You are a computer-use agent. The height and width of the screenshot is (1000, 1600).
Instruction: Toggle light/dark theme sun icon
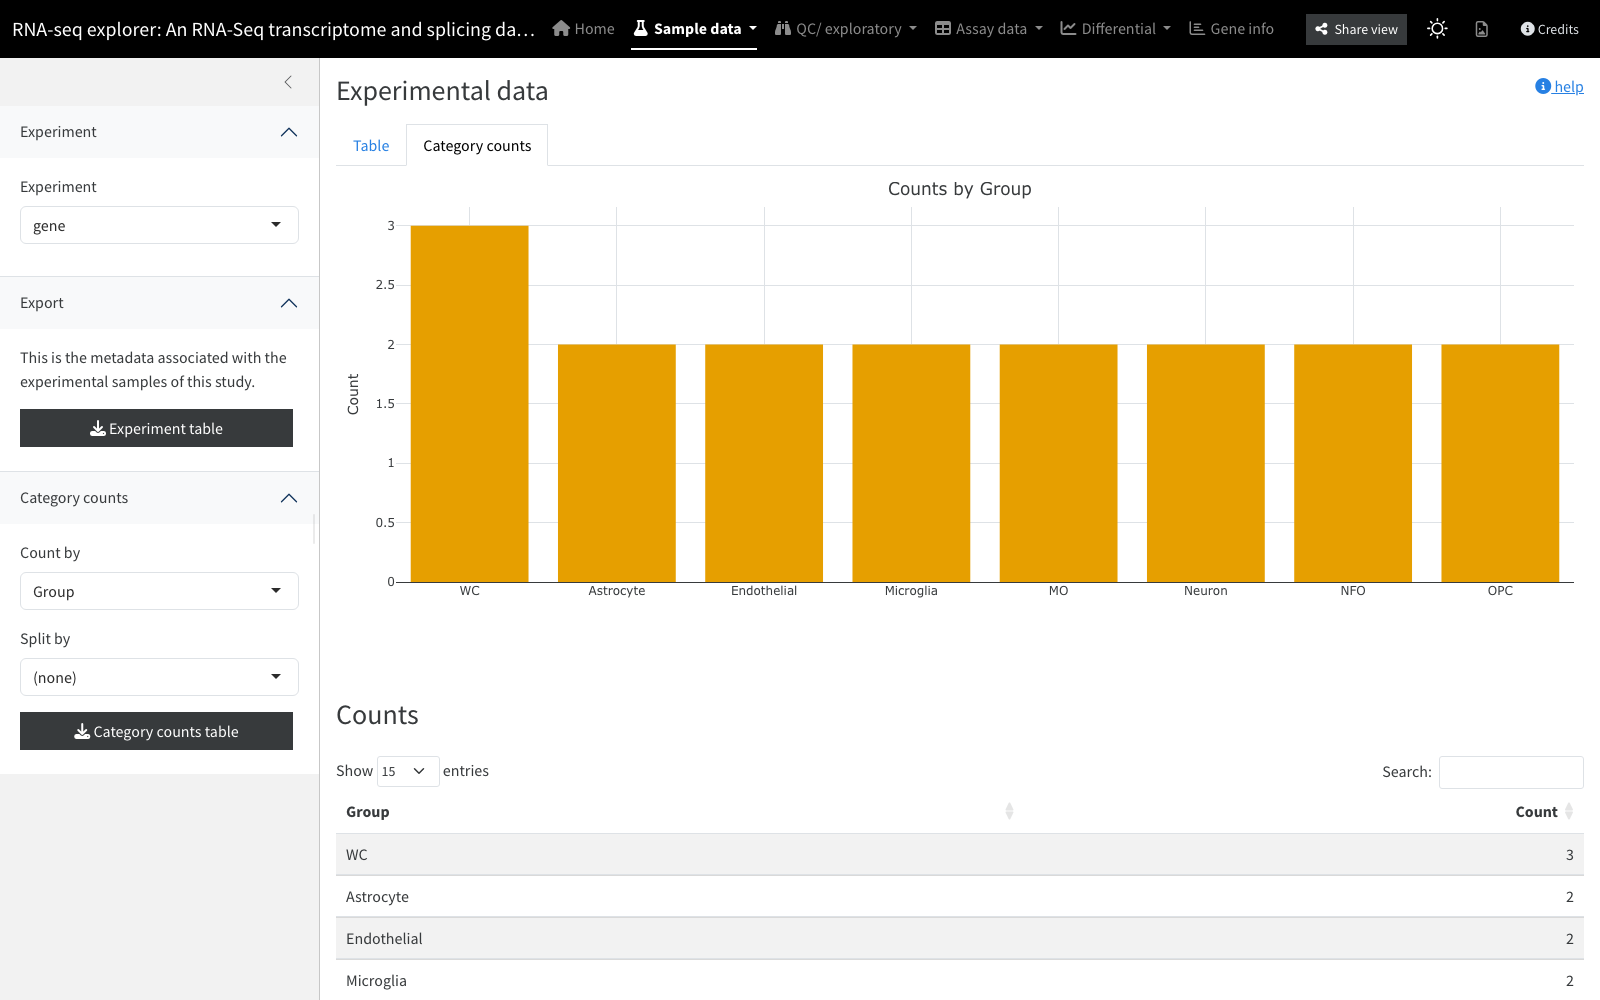coord(1437,29)
